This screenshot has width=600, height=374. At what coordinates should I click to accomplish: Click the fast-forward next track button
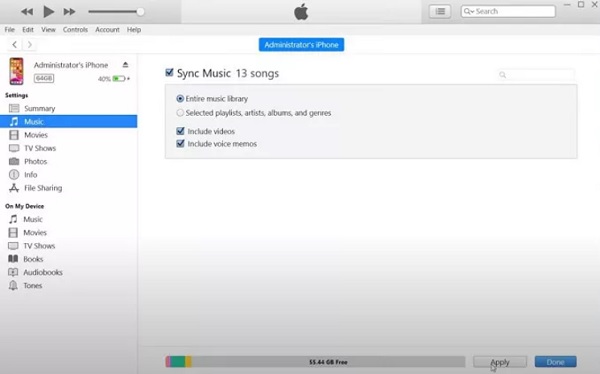coord(69,12)
